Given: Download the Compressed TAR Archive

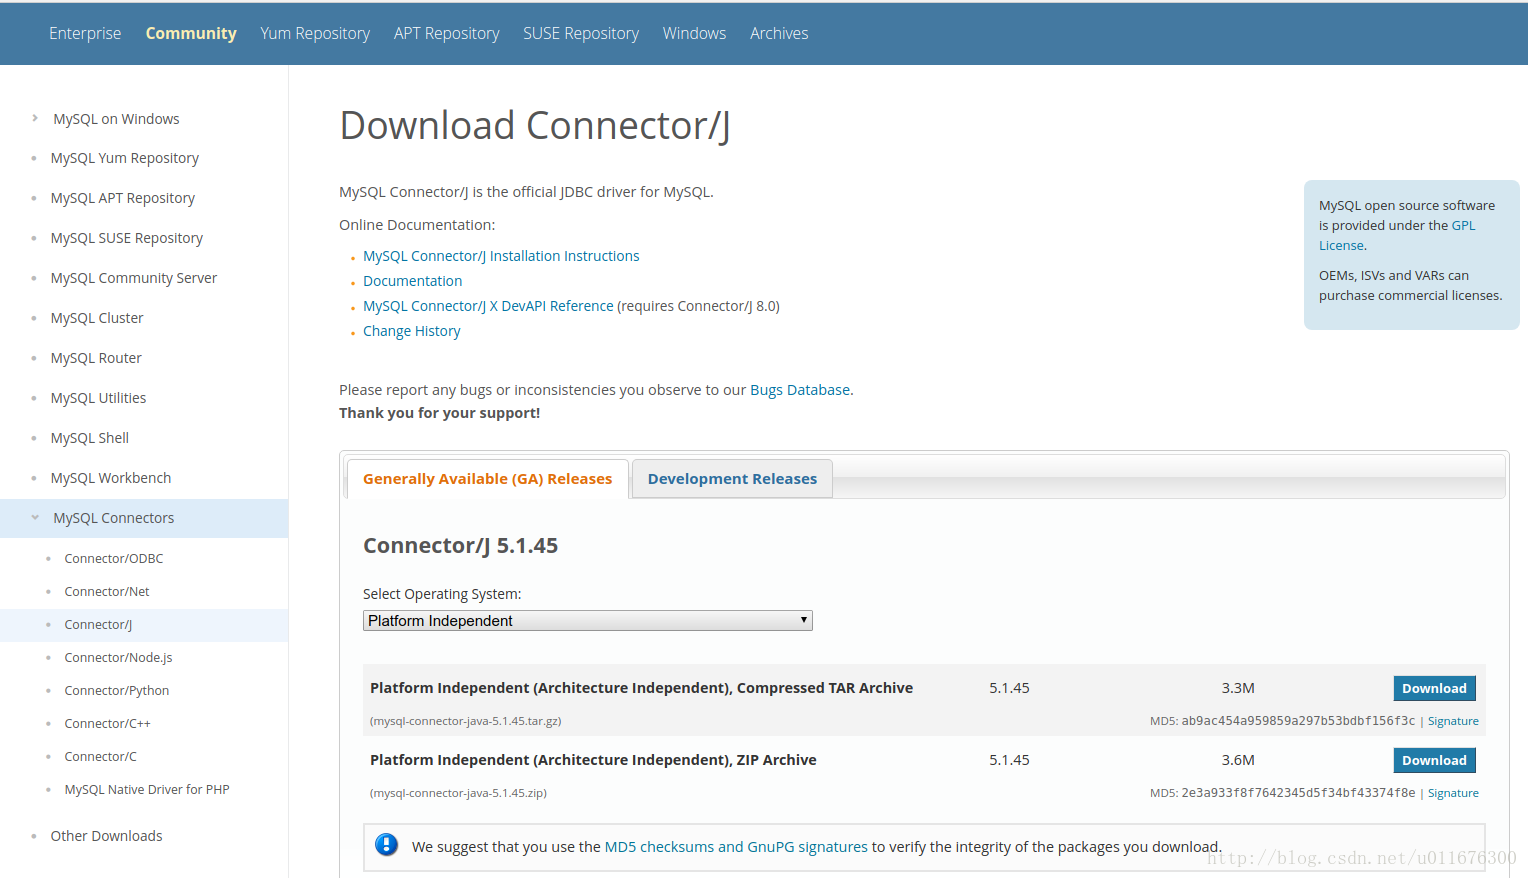Looking at the screenshot, I should click(1434, 688).
